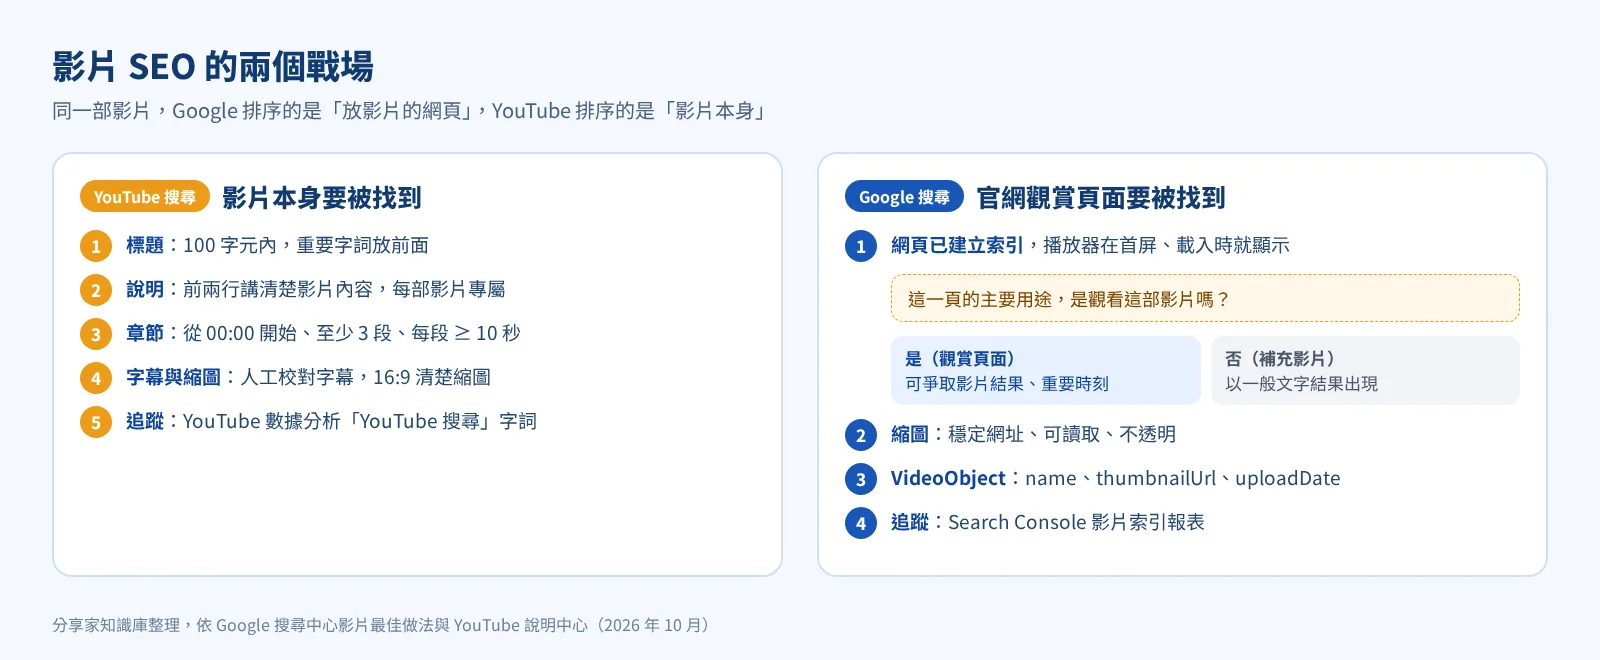This screenshot has height=660, width=1600.
Task: Click the heading 官網觀賞頁面要被找到
Action: pyautogui.click(x=1100, y=198)
